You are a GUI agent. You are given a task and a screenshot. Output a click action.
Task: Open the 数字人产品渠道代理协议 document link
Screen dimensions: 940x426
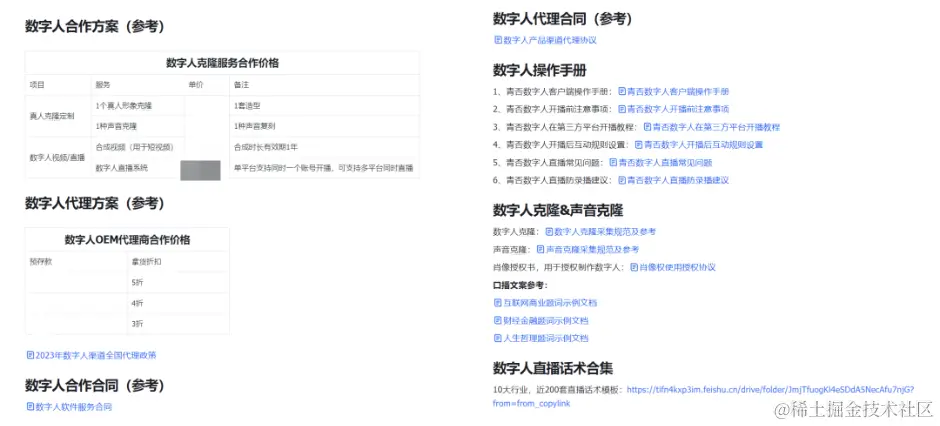pyautogui.click(x=545, y=40)
